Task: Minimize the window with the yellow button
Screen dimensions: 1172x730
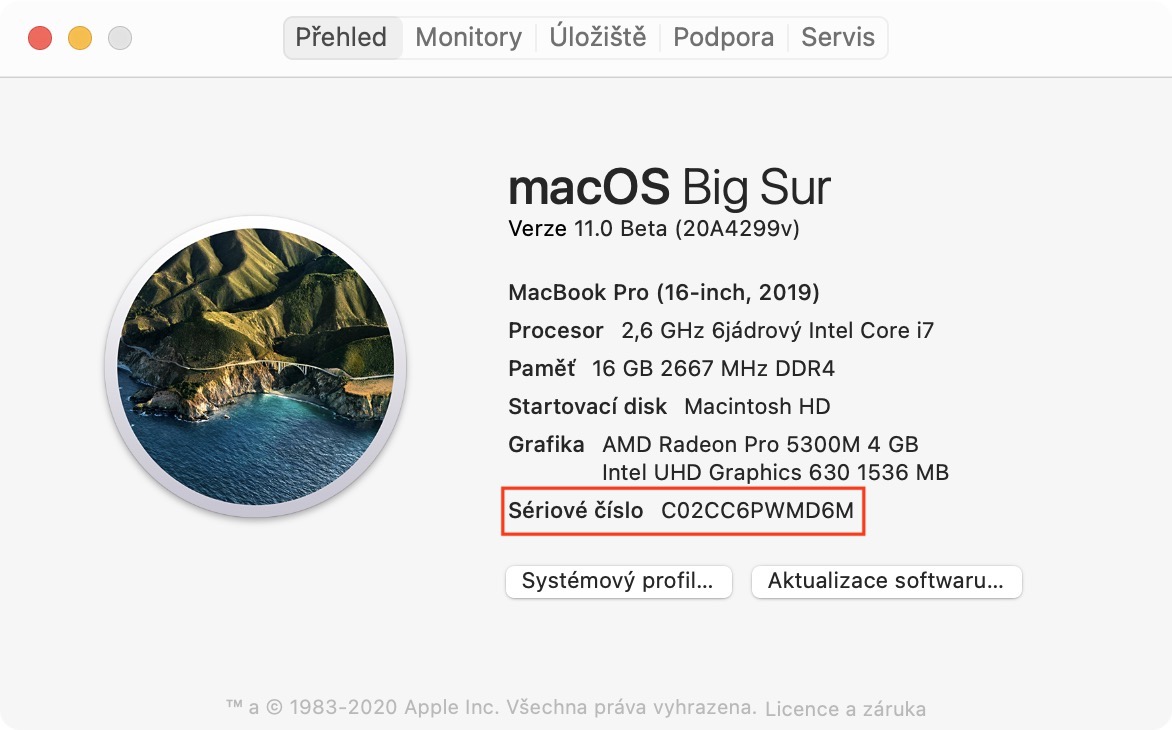Action: coord(80,39)
